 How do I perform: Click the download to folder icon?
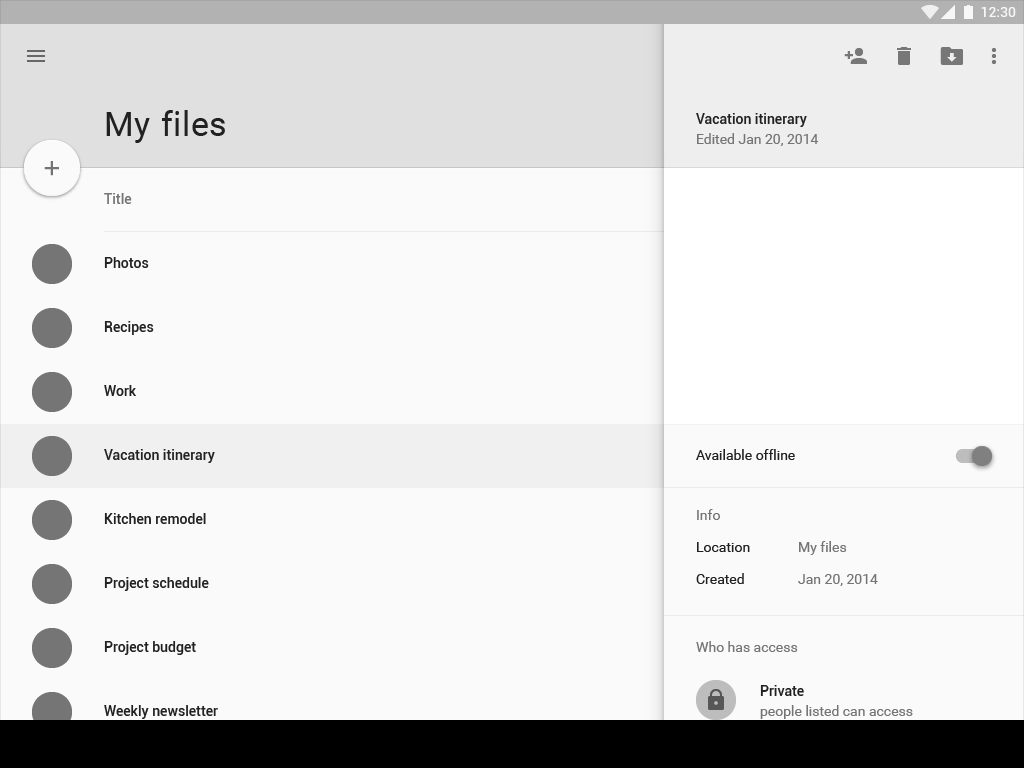[951, 56]
